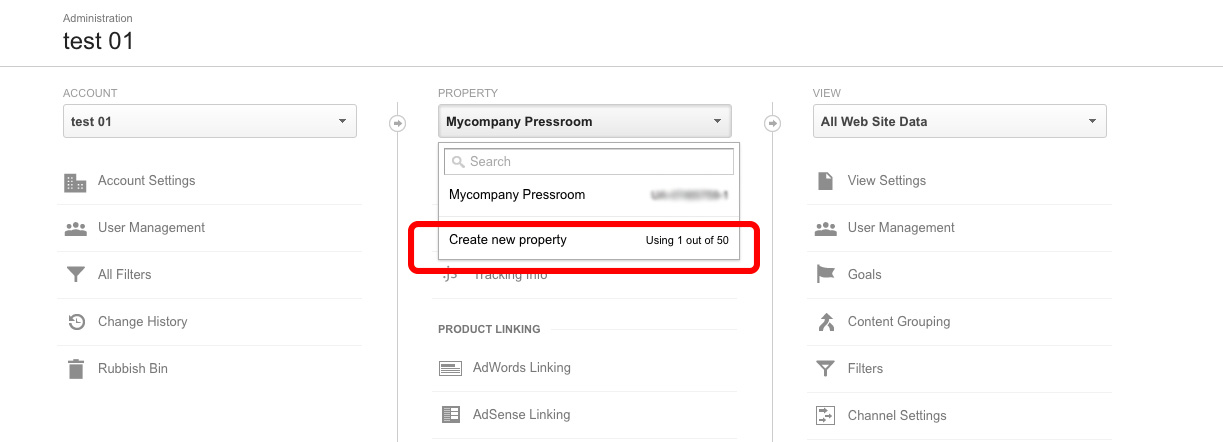Image resolution: width=1223 pixels, height=442 pixels.
Task: Click the arrow button between Property and View
Action: 772,123
